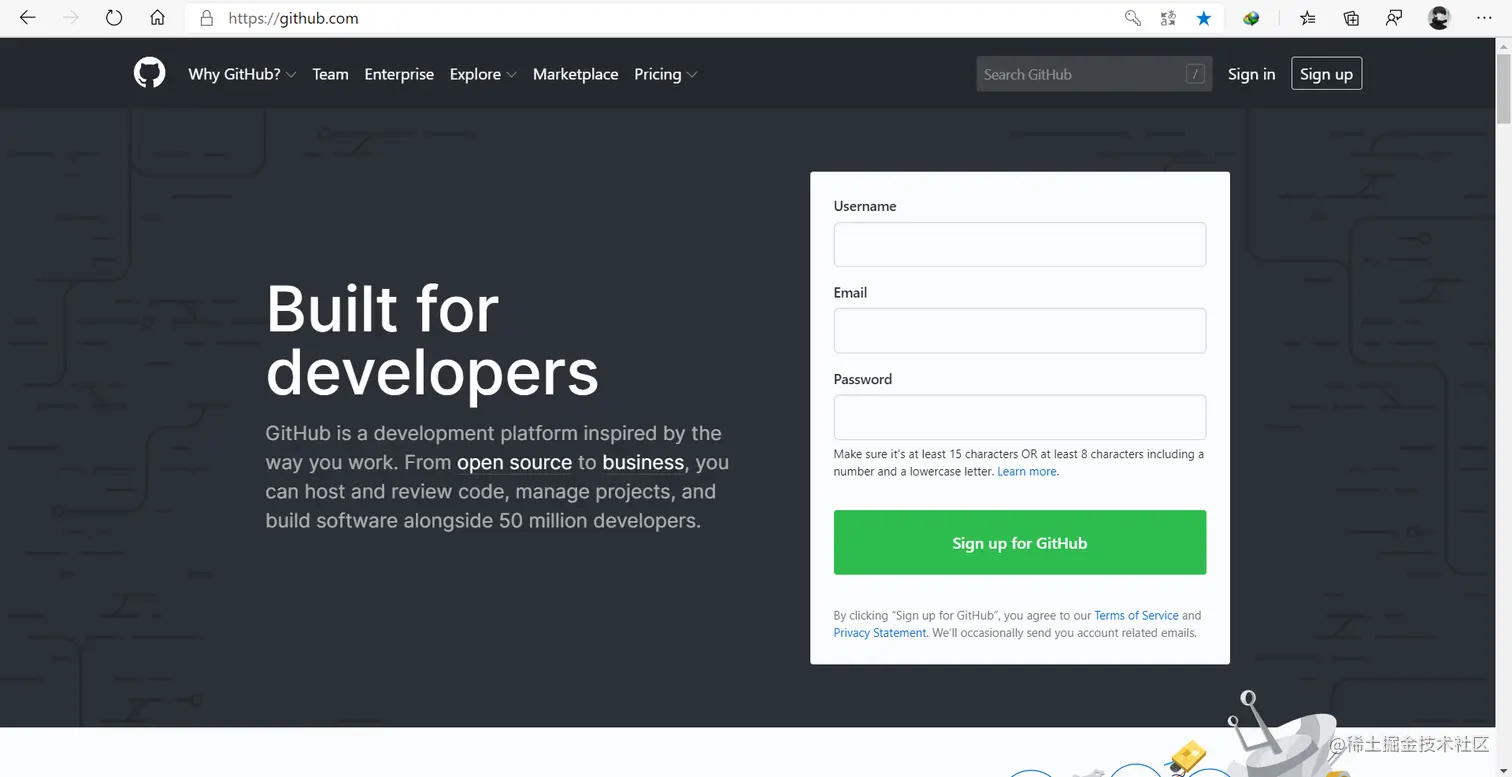This screenshot has width=1512, height=777.
Task: Go to the browser Home icon
Action: tap(157, 18)
